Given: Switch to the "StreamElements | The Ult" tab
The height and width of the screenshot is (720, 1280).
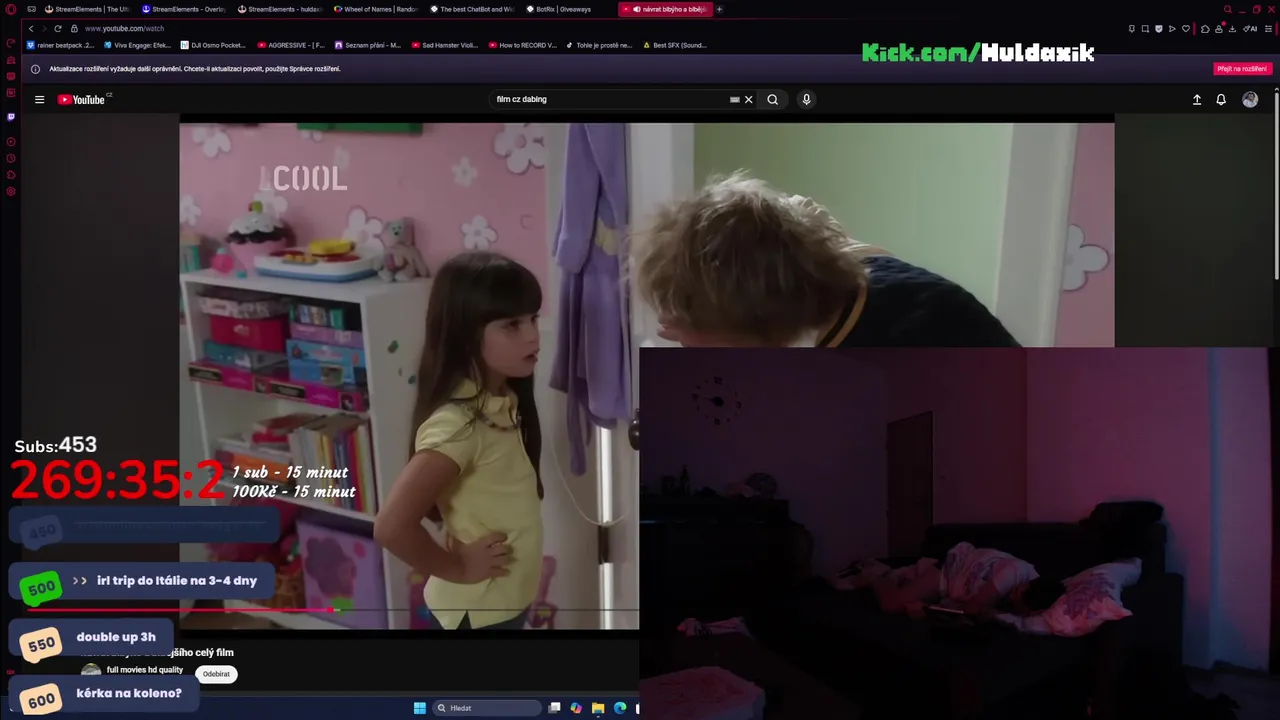Looking at the screenshot, I should tap(87, 9).
